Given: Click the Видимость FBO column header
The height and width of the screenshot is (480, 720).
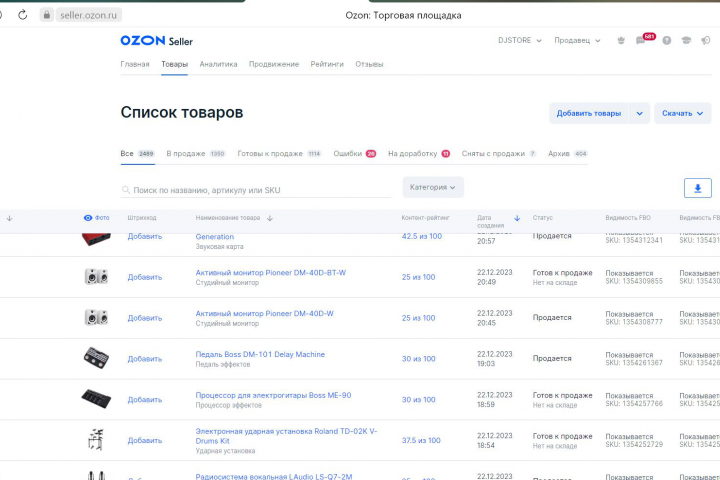Looking at the screenshot, I should tap(628, 218).
